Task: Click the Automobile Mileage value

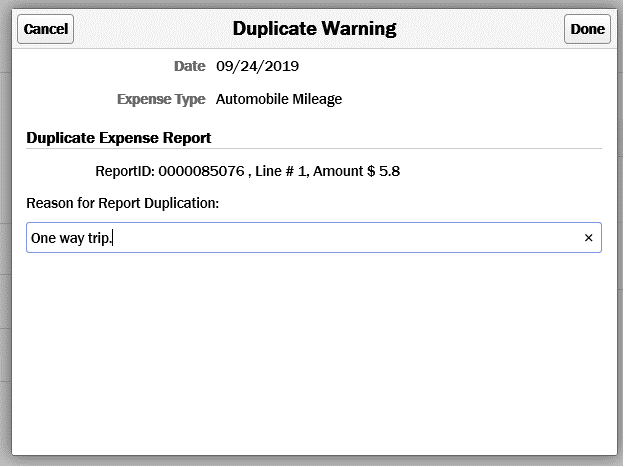Action: click(279, 99)
